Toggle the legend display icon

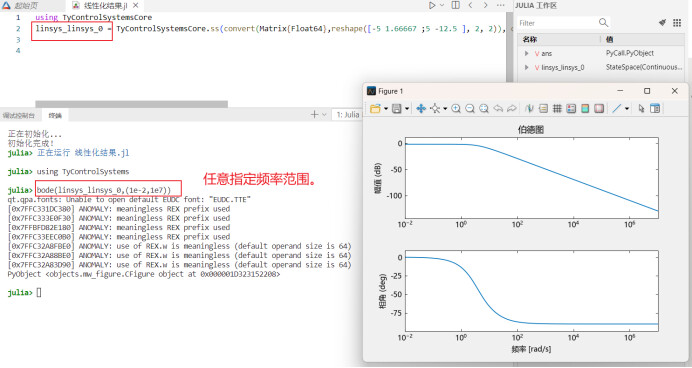[x=571, y=109]
